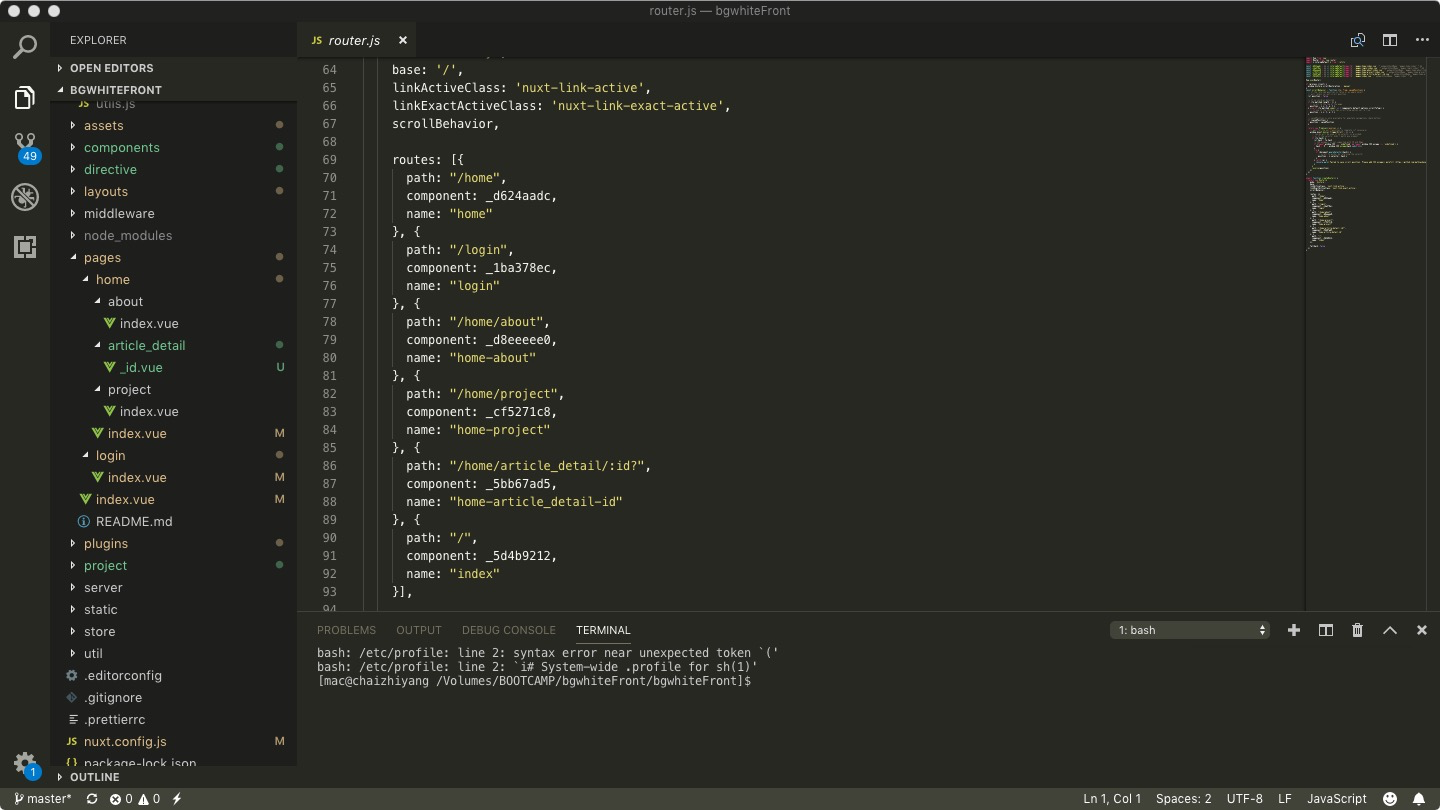Expand the store folder
Viewport: 1440px width, 810px height.
coord(174,631)
